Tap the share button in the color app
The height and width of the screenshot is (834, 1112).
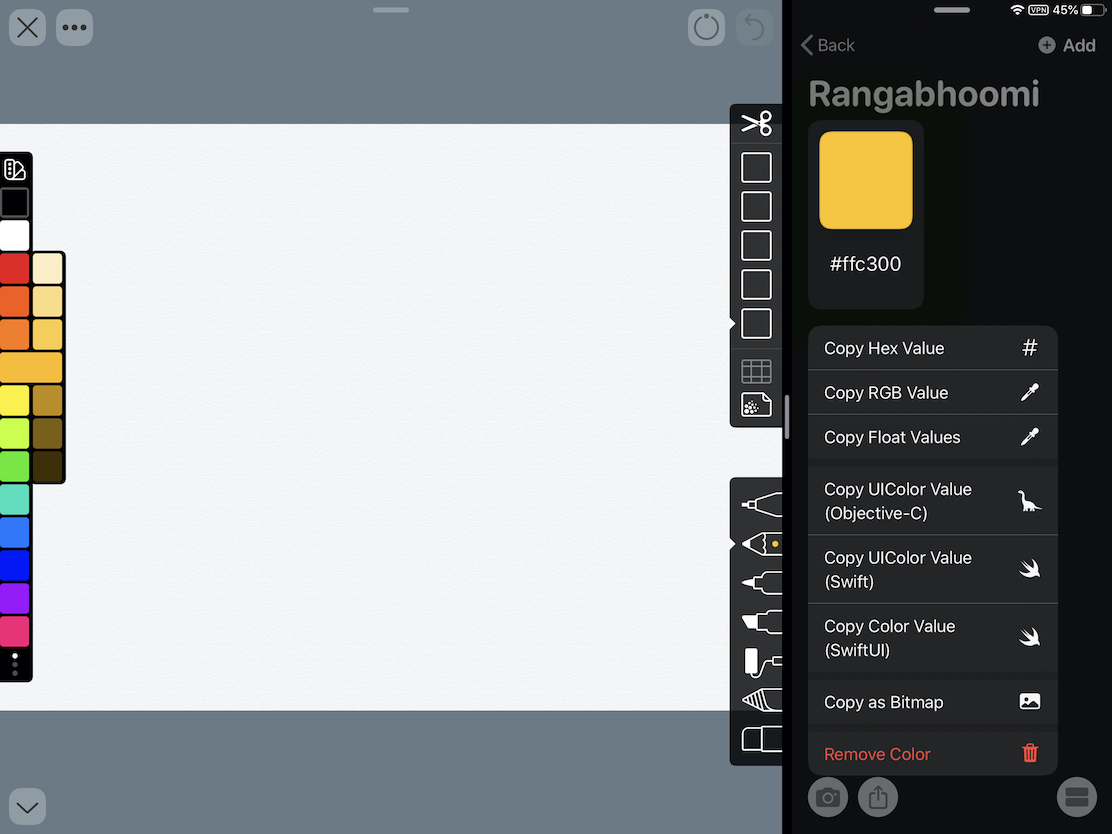click(878, 798)
